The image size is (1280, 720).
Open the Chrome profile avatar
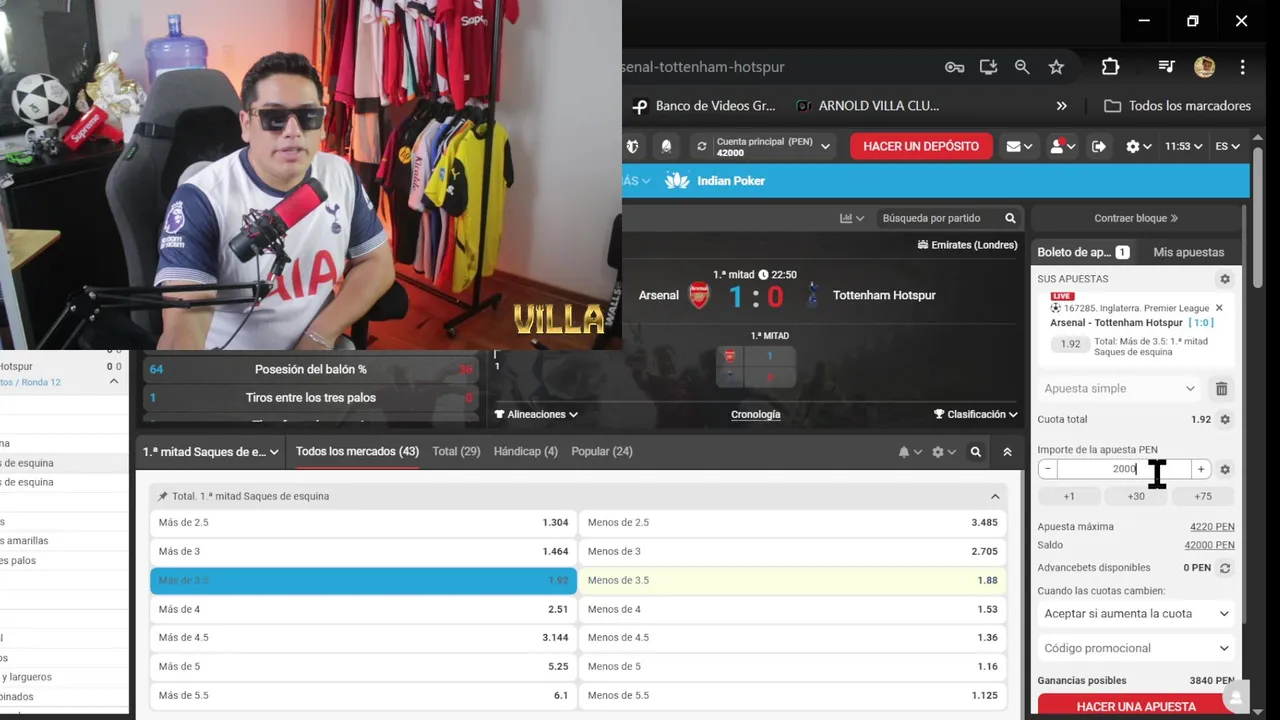click(x=1204, y=67)
